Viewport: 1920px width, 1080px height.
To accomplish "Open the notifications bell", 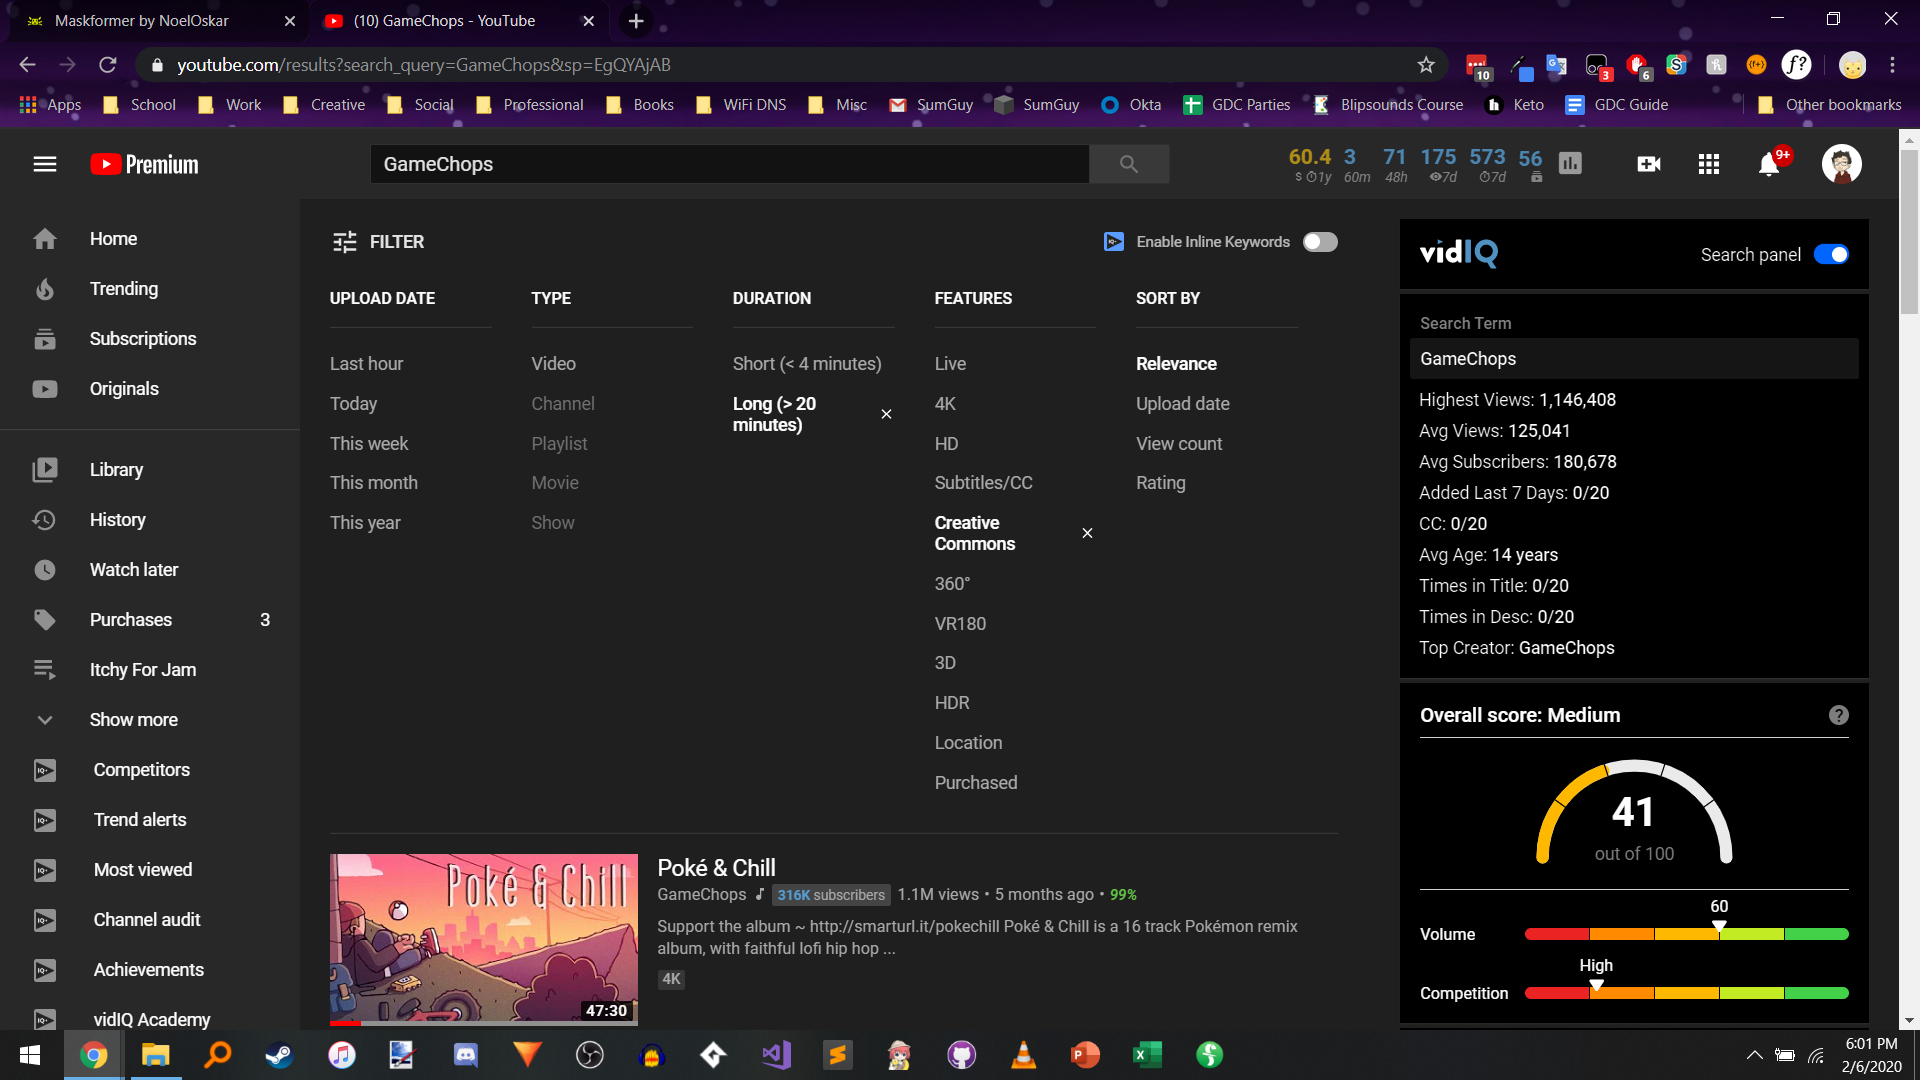I will pos(1769,164).
